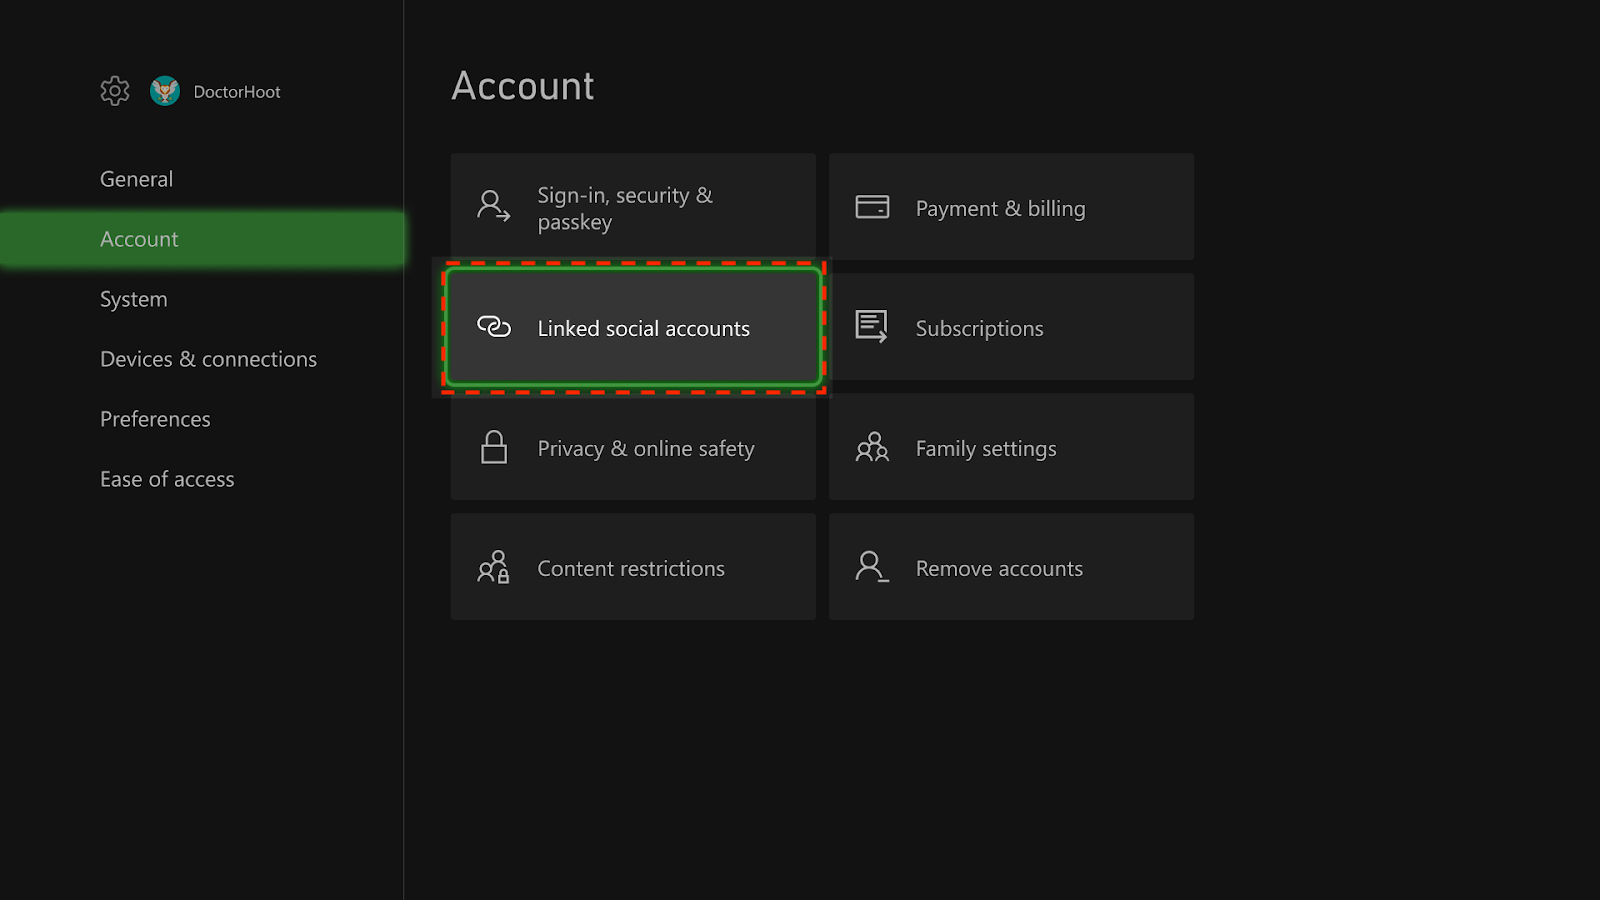1600x900 pixels.
Task: Click the DoctorHoot profile avatar
Action: click(165, 90)
